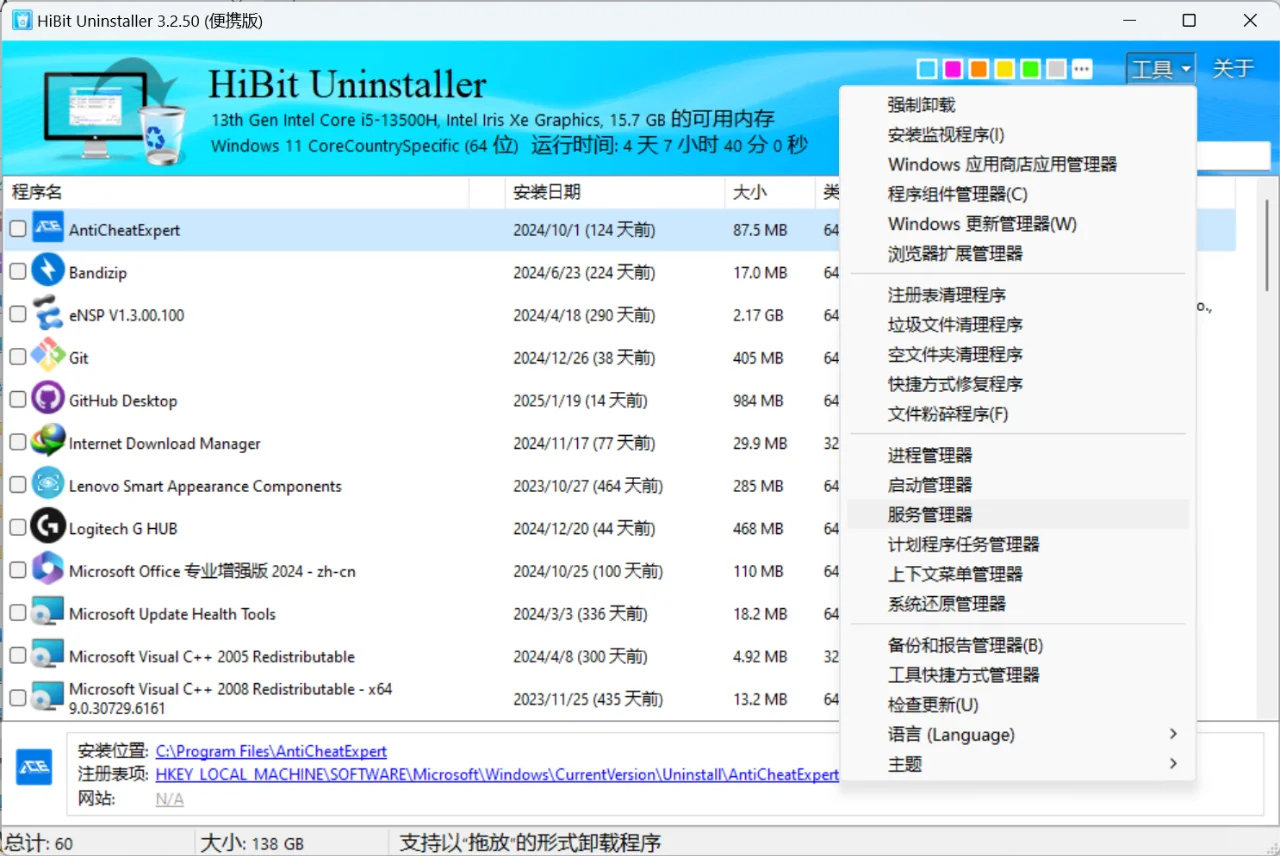Check the checkbox next to AntiCheatExpert

17,228
